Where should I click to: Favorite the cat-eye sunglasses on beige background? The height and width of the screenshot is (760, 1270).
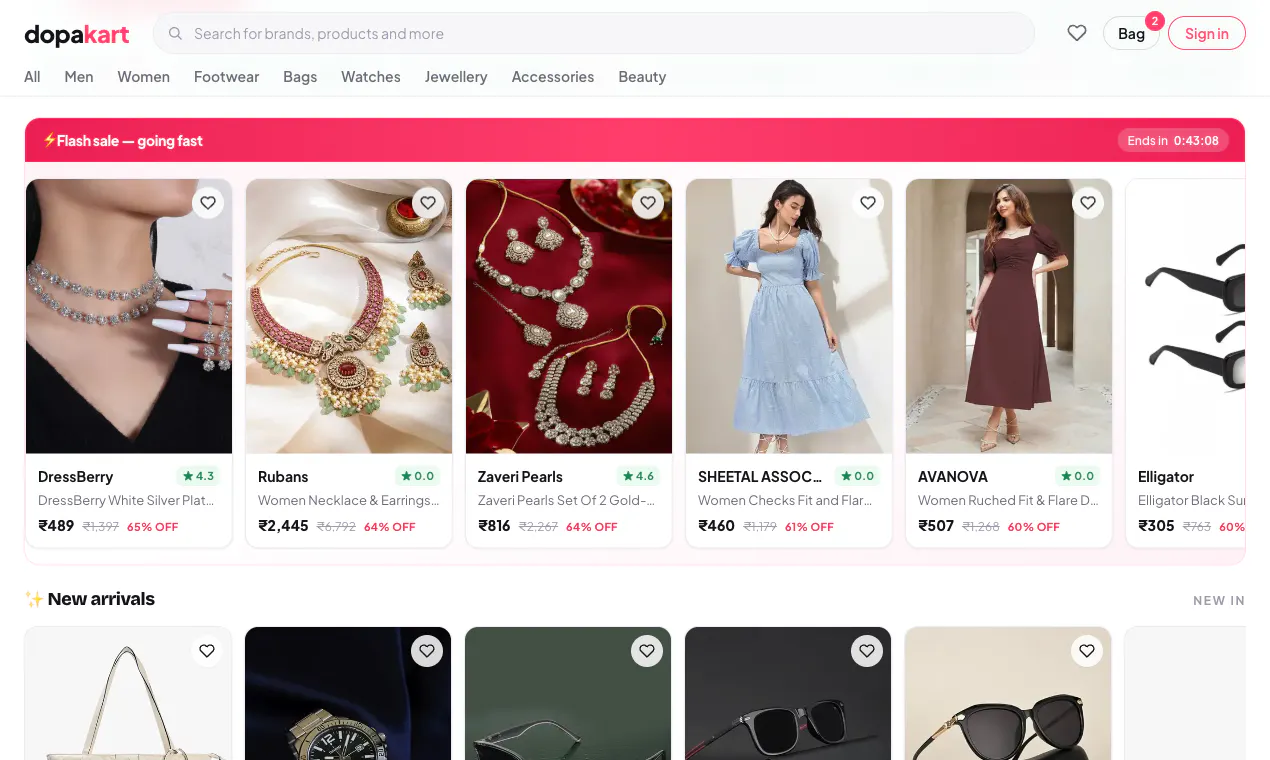tap(1087, 651)
